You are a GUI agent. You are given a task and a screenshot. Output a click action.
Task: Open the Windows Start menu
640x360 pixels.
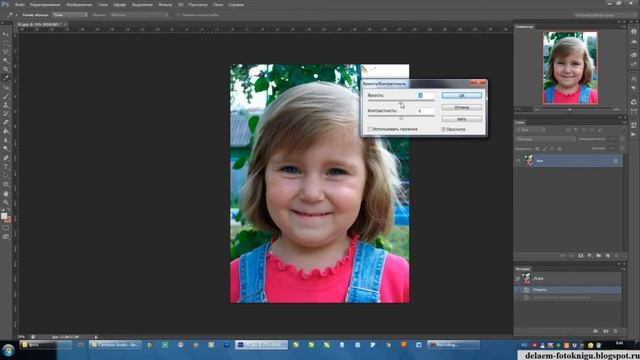(8, 350)
